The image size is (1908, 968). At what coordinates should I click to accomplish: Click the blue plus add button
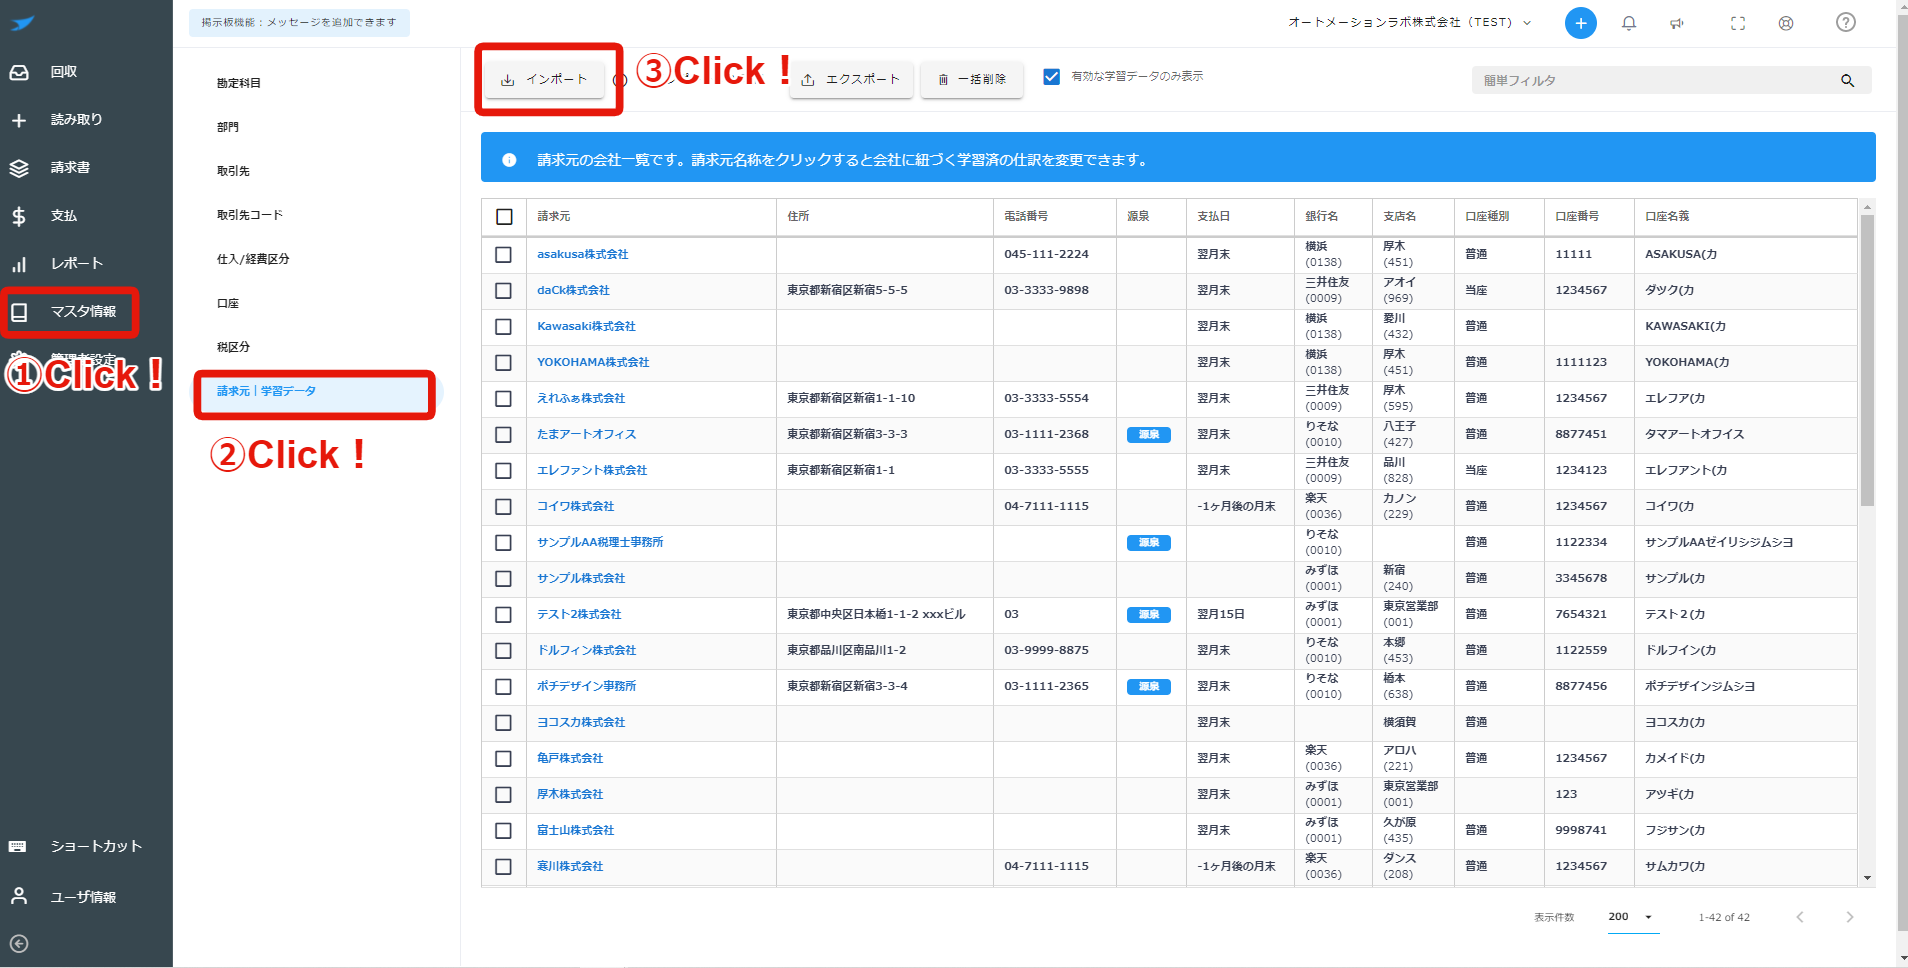(x=1580, y=23)
